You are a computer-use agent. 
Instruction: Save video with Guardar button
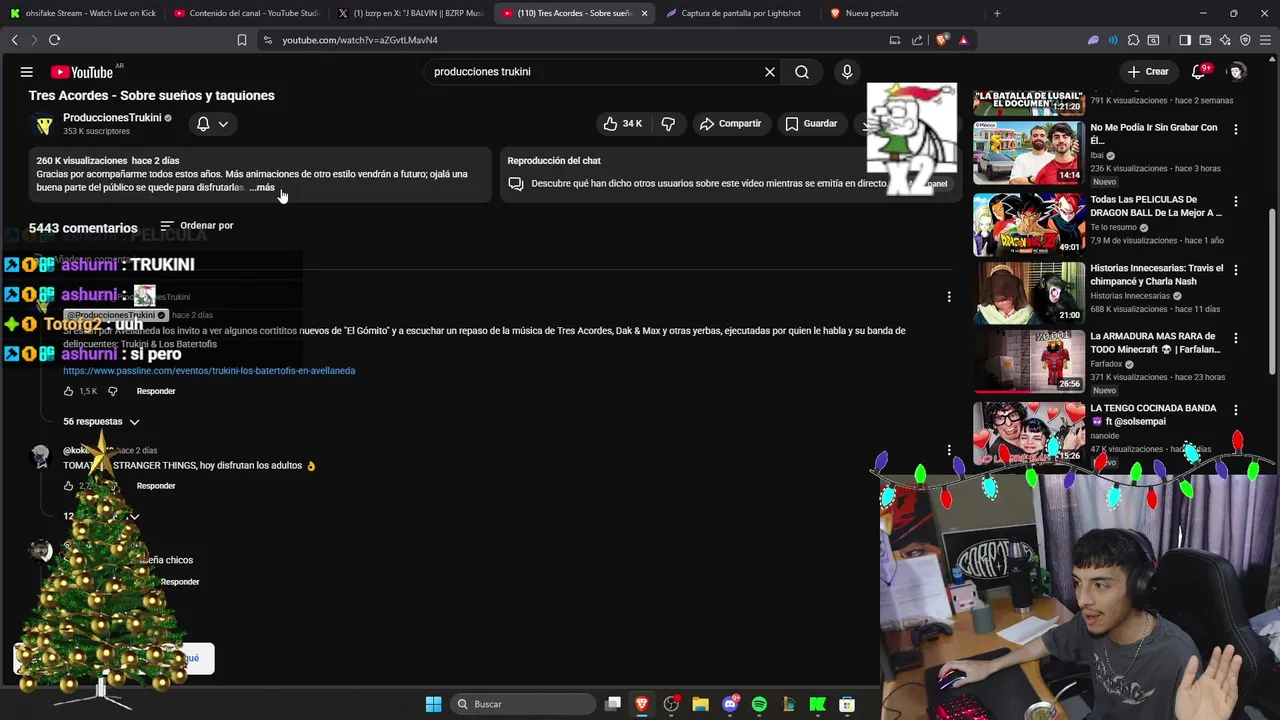click(811, 124)
